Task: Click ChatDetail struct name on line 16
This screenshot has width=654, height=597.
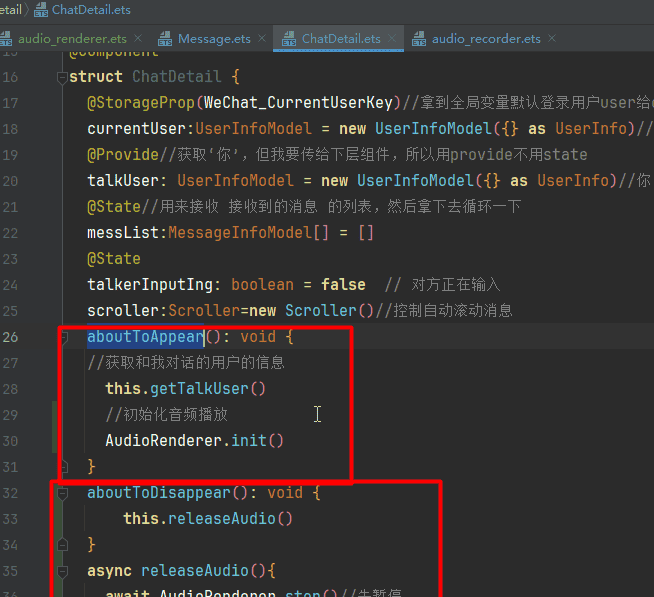Action: [176, 77]
